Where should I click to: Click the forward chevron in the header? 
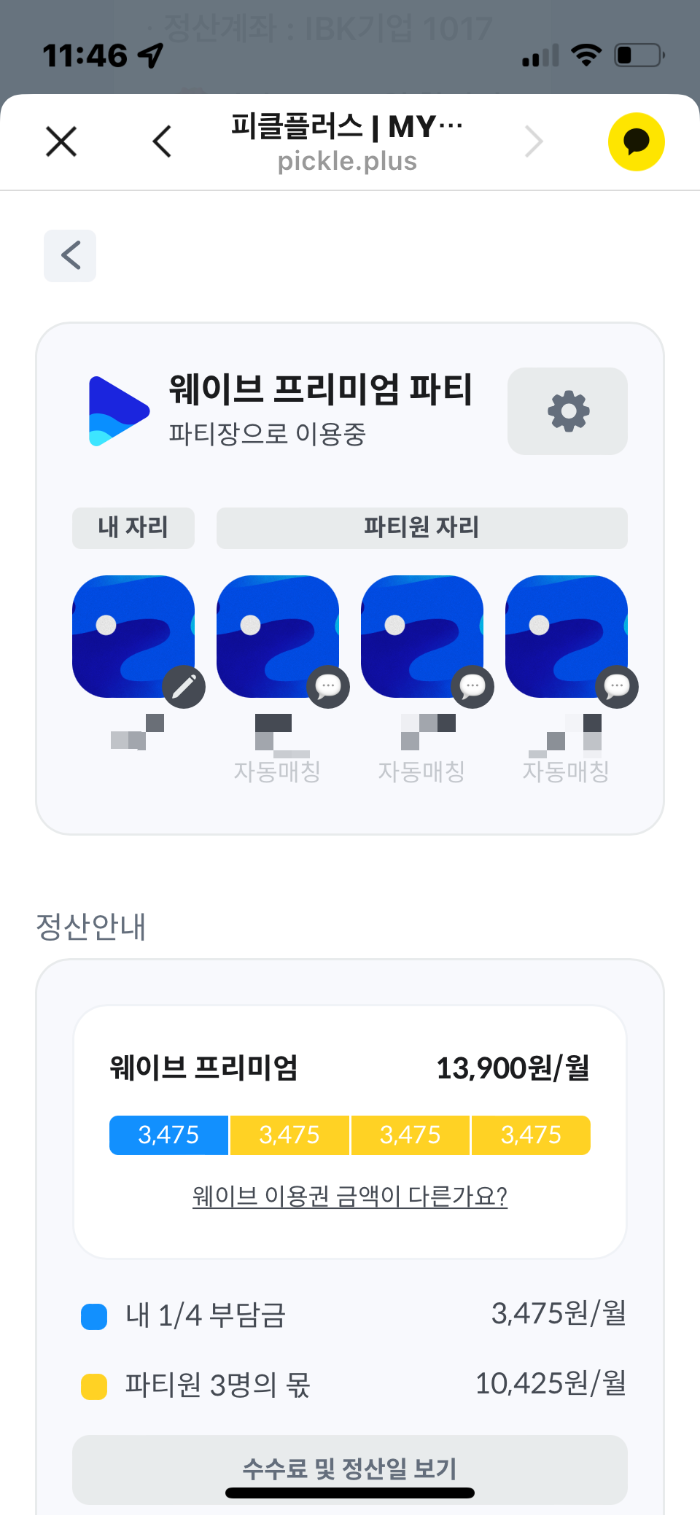pyautogui.click(x=534, y=141)
